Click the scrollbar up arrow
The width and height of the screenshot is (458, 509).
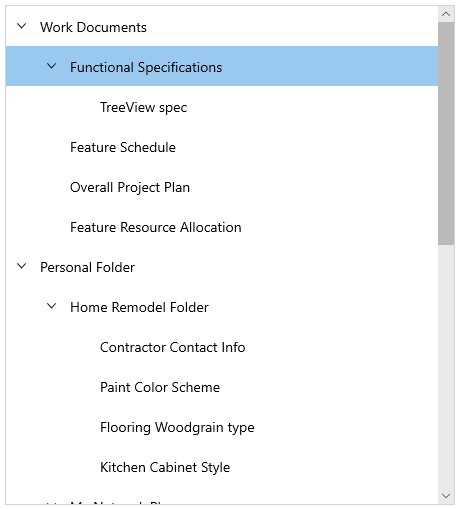click(446, 14)
